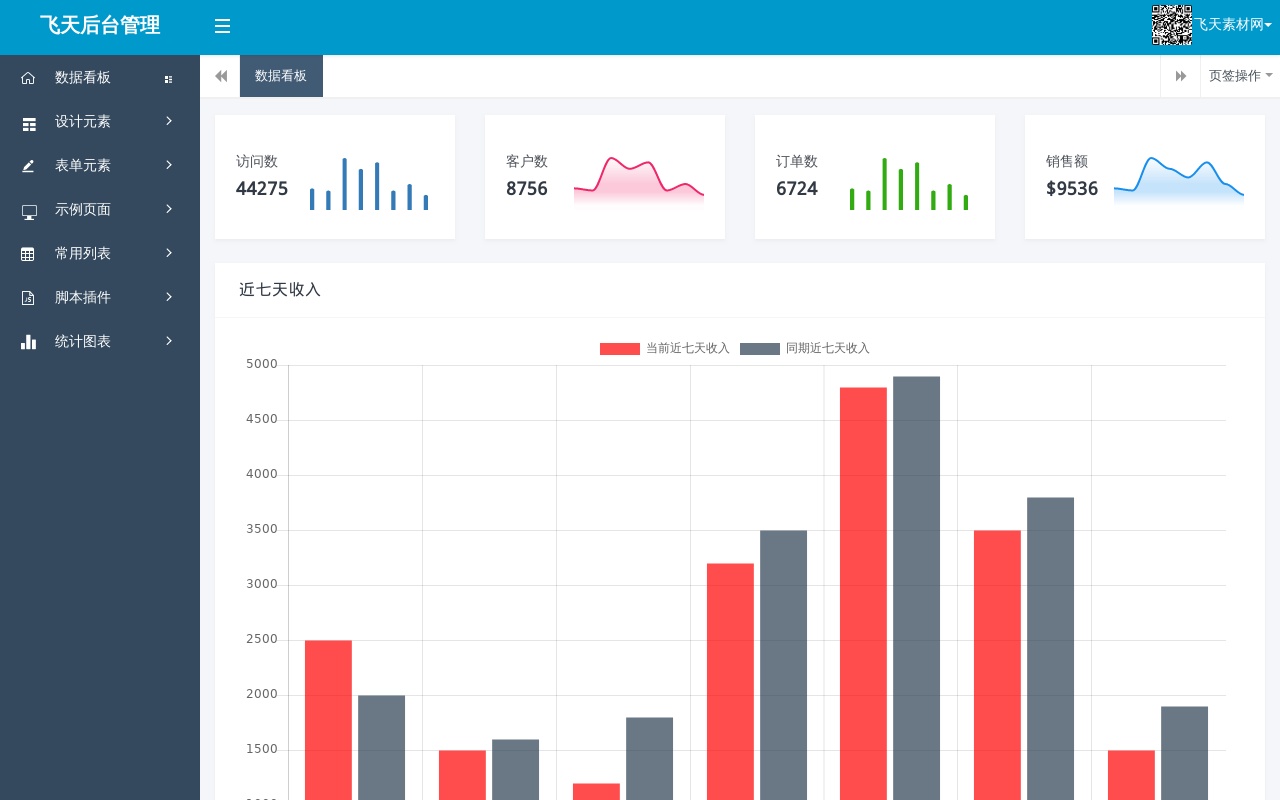The width and height of the screenshot is (1280, 800).
Task: Click the 脚本插件 file icon
Action: point(28,298)
